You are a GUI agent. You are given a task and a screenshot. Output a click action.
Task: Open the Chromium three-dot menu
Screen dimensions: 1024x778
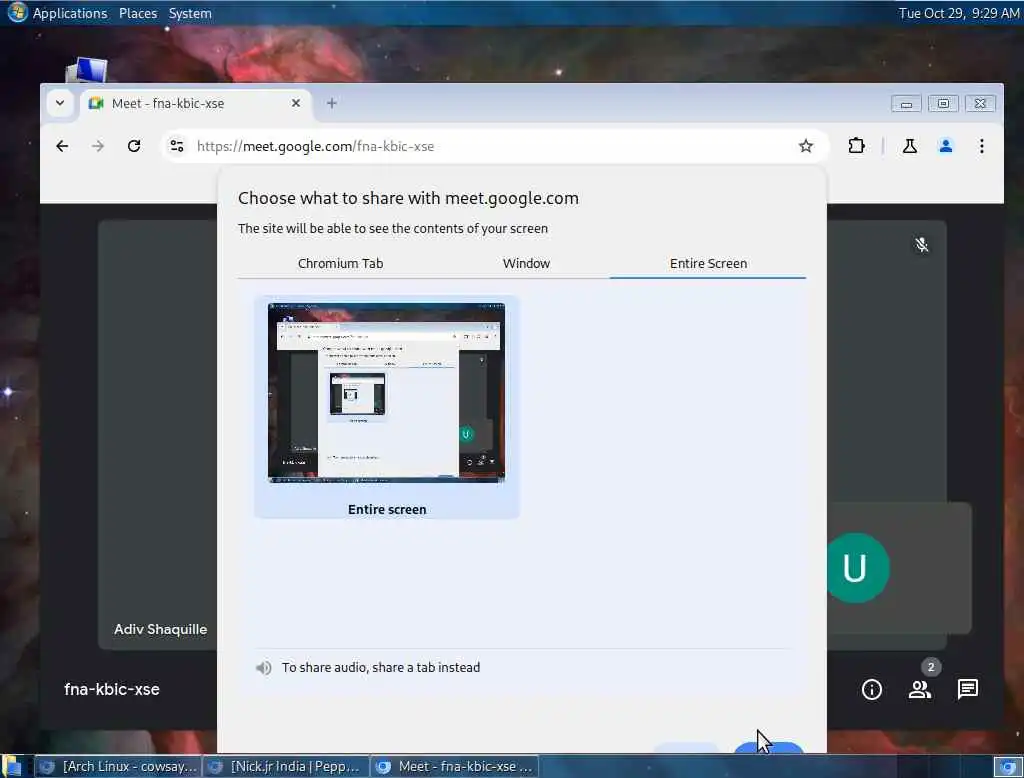click(982, 146)
